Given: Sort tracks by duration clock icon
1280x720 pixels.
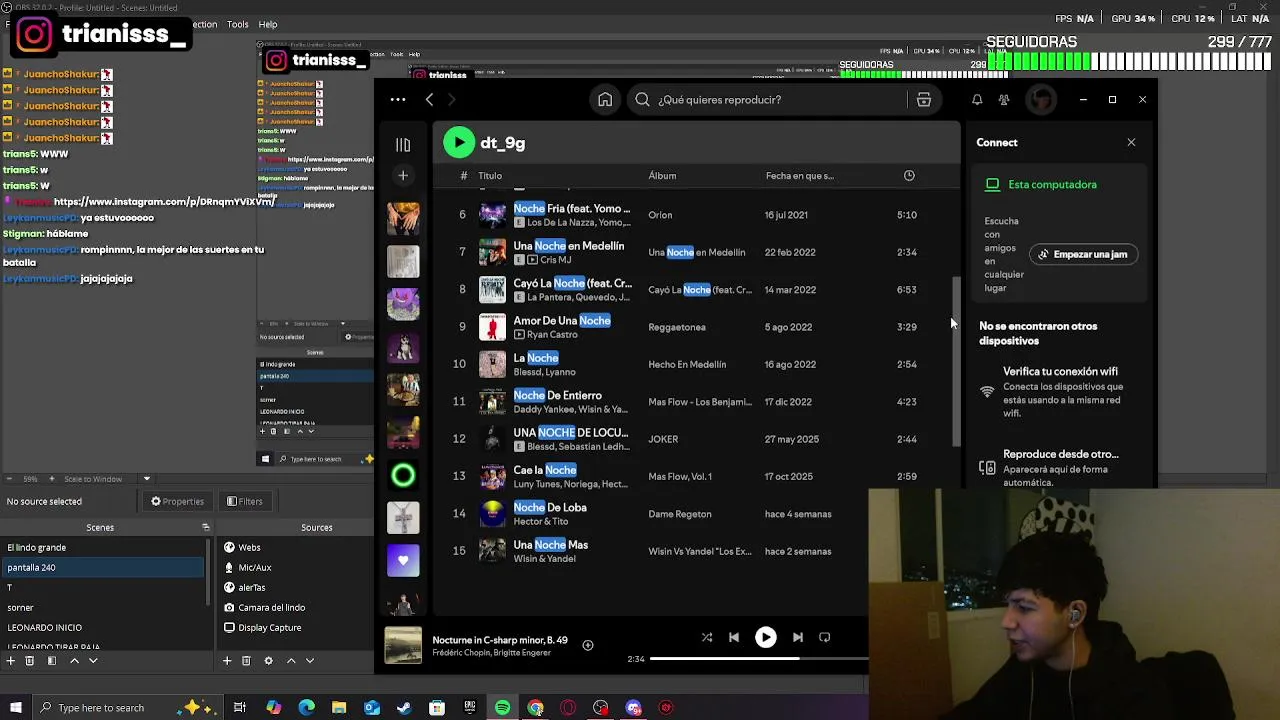Looking at the screenshot, I should click(909, 176).
